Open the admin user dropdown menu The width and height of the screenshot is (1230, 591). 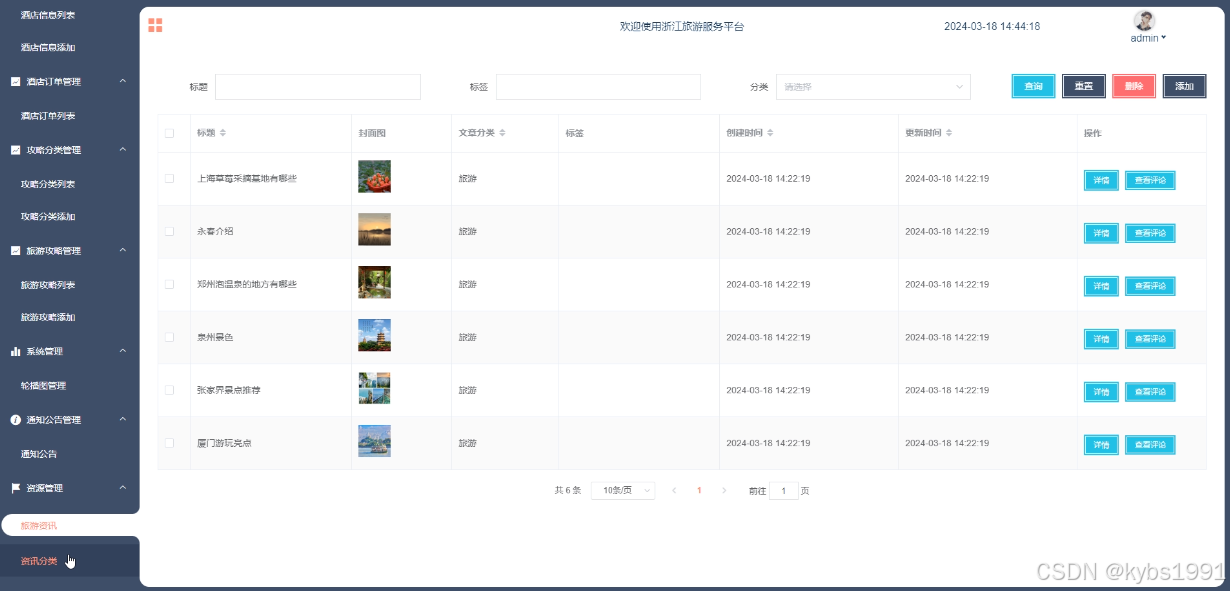coord(1148,38)
